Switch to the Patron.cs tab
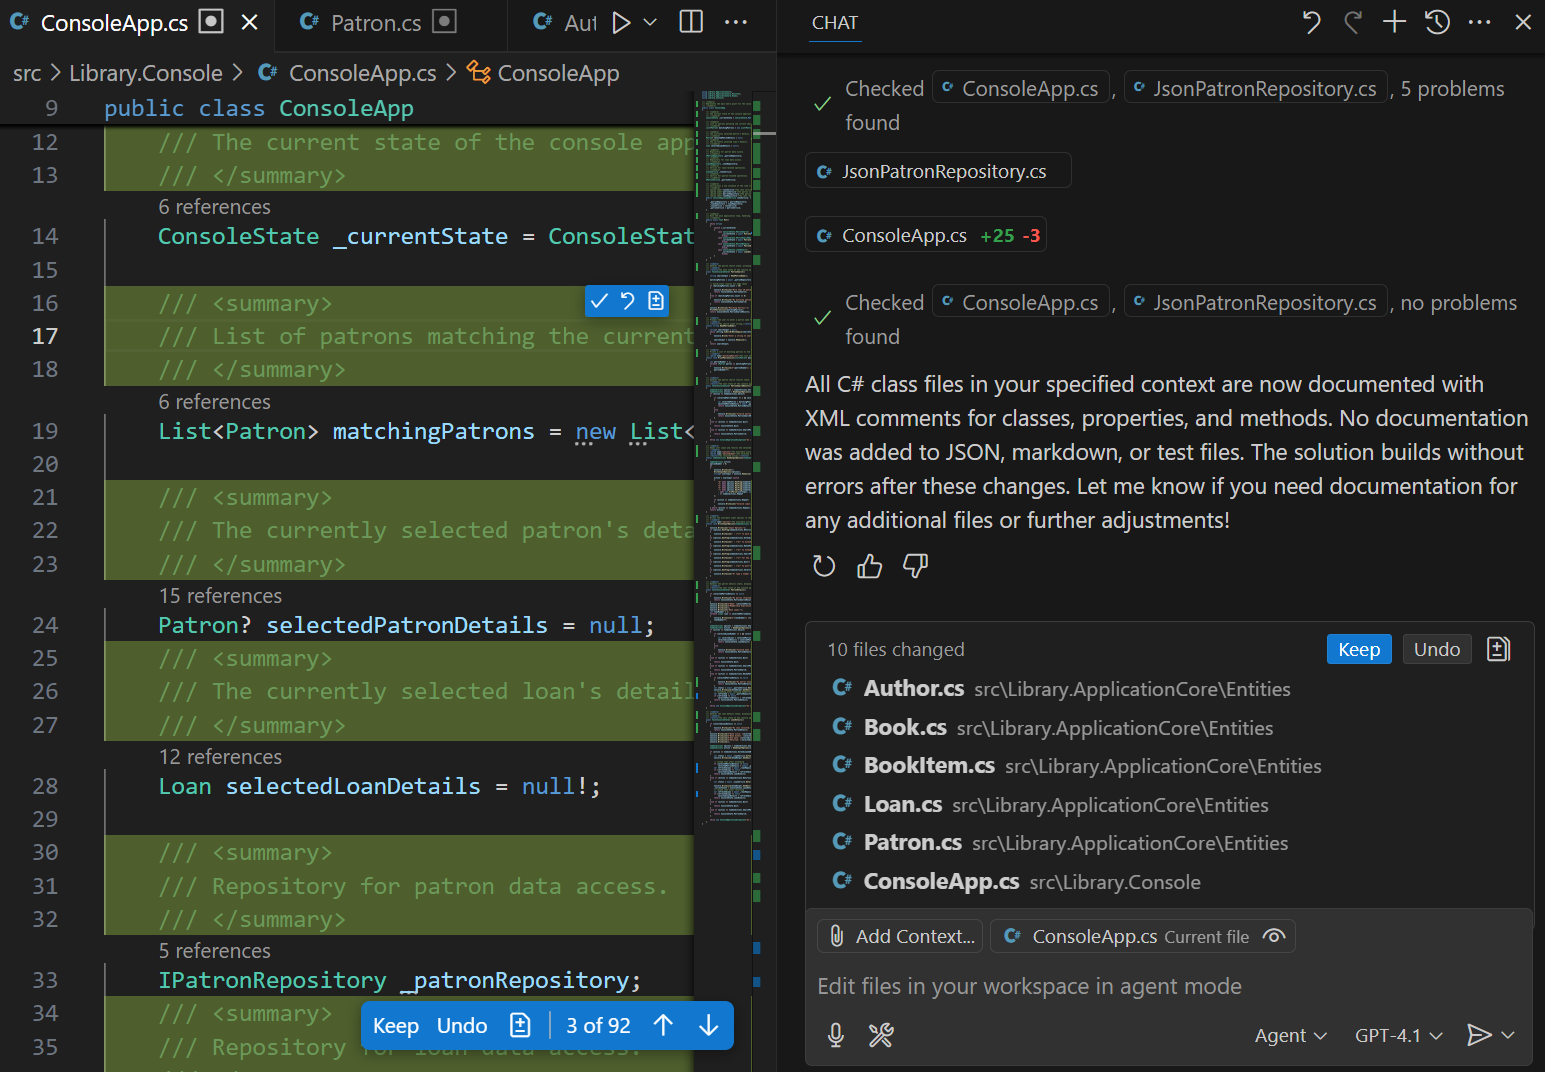This screenshot has width=1545, height=1072. coord(375,22)
